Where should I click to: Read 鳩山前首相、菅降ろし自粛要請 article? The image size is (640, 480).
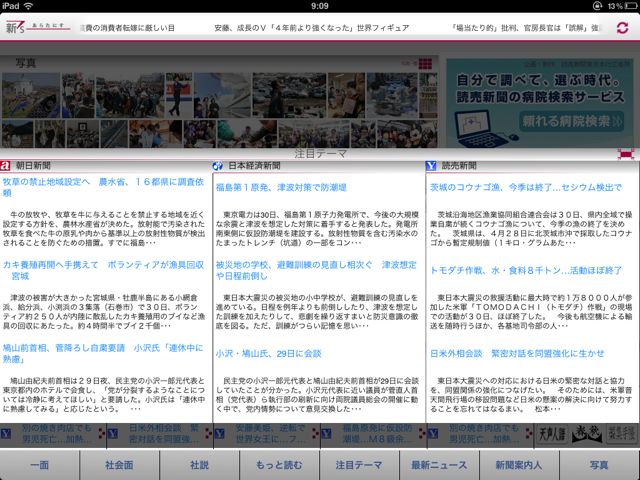[x=103, y=353]
